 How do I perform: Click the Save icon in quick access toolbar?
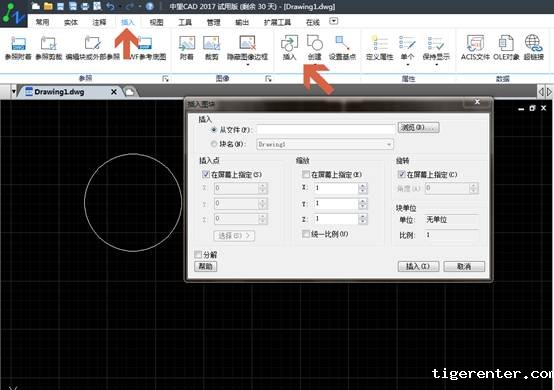point(60,6)
